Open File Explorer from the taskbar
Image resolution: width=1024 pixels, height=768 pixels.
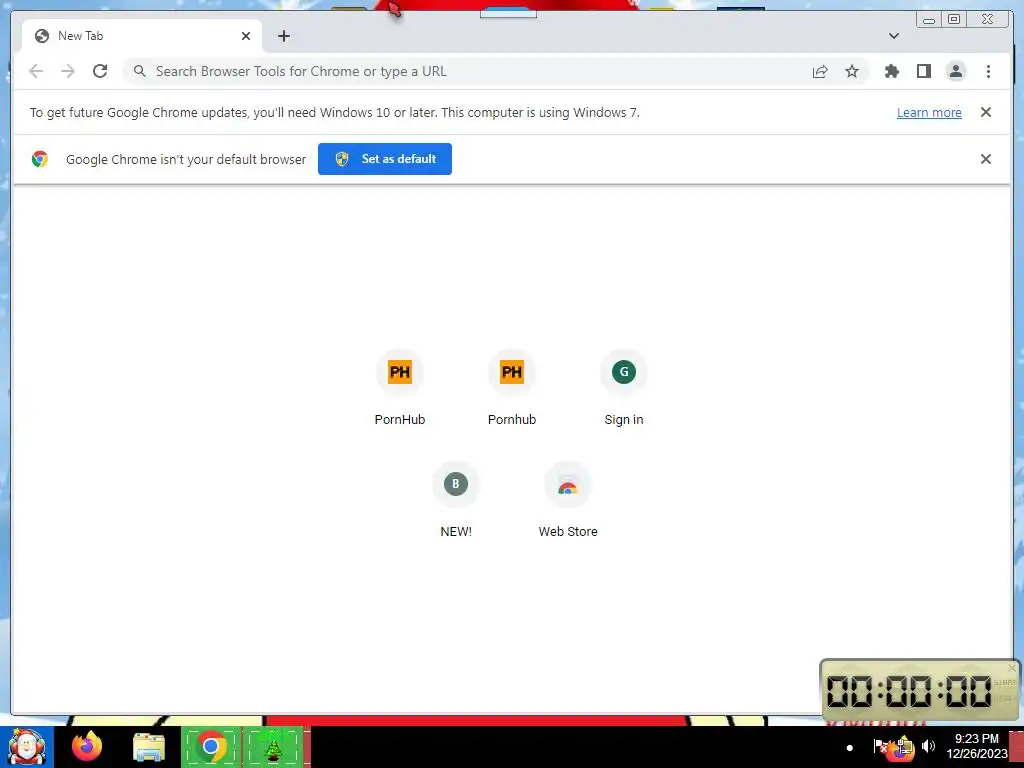(x=149, y=747)
